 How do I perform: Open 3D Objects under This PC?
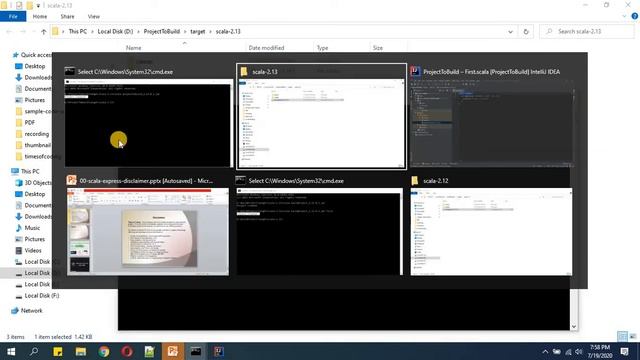point(33,183)
